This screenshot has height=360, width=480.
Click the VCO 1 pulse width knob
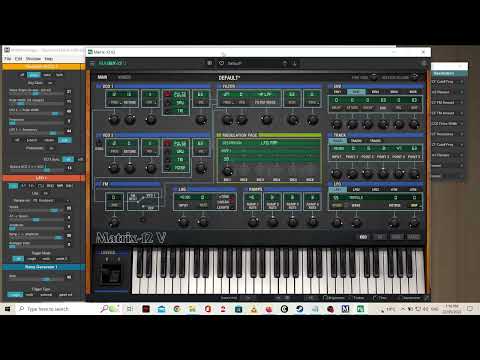[151, 119]
